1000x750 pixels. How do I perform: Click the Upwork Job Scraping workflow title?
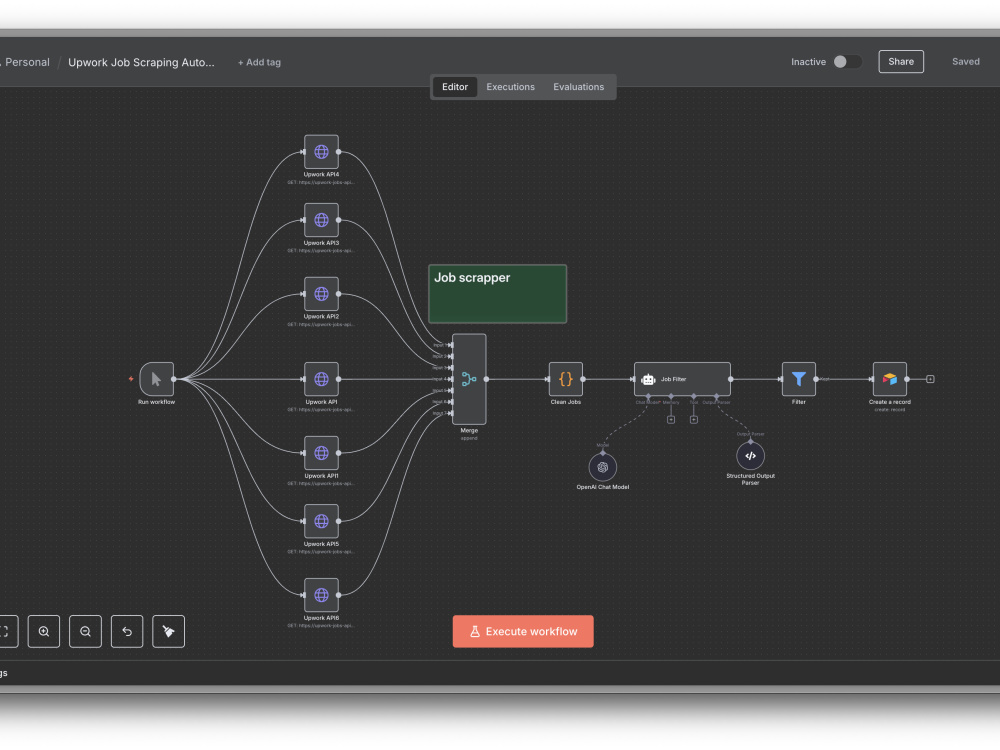[141, 62]
